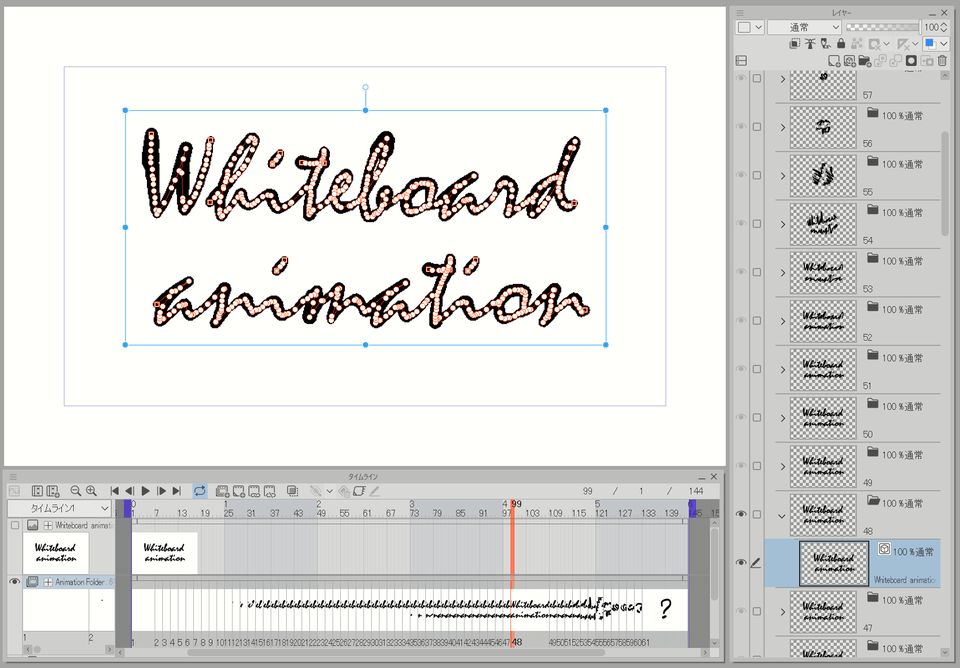Click the new raster layer icon

tap(834, 61)
